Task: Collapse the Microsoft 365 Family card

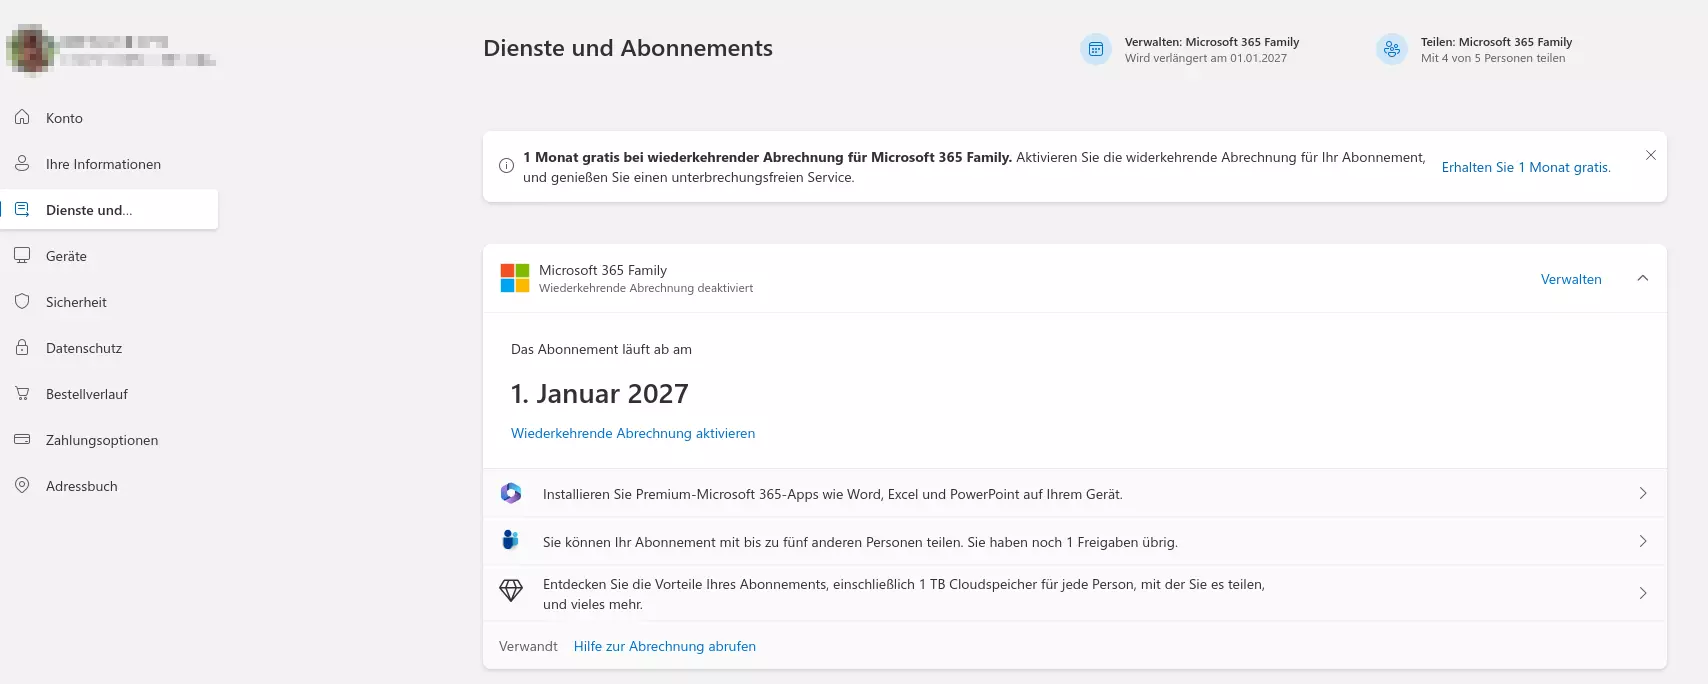Action: [x=1642, y=278]
